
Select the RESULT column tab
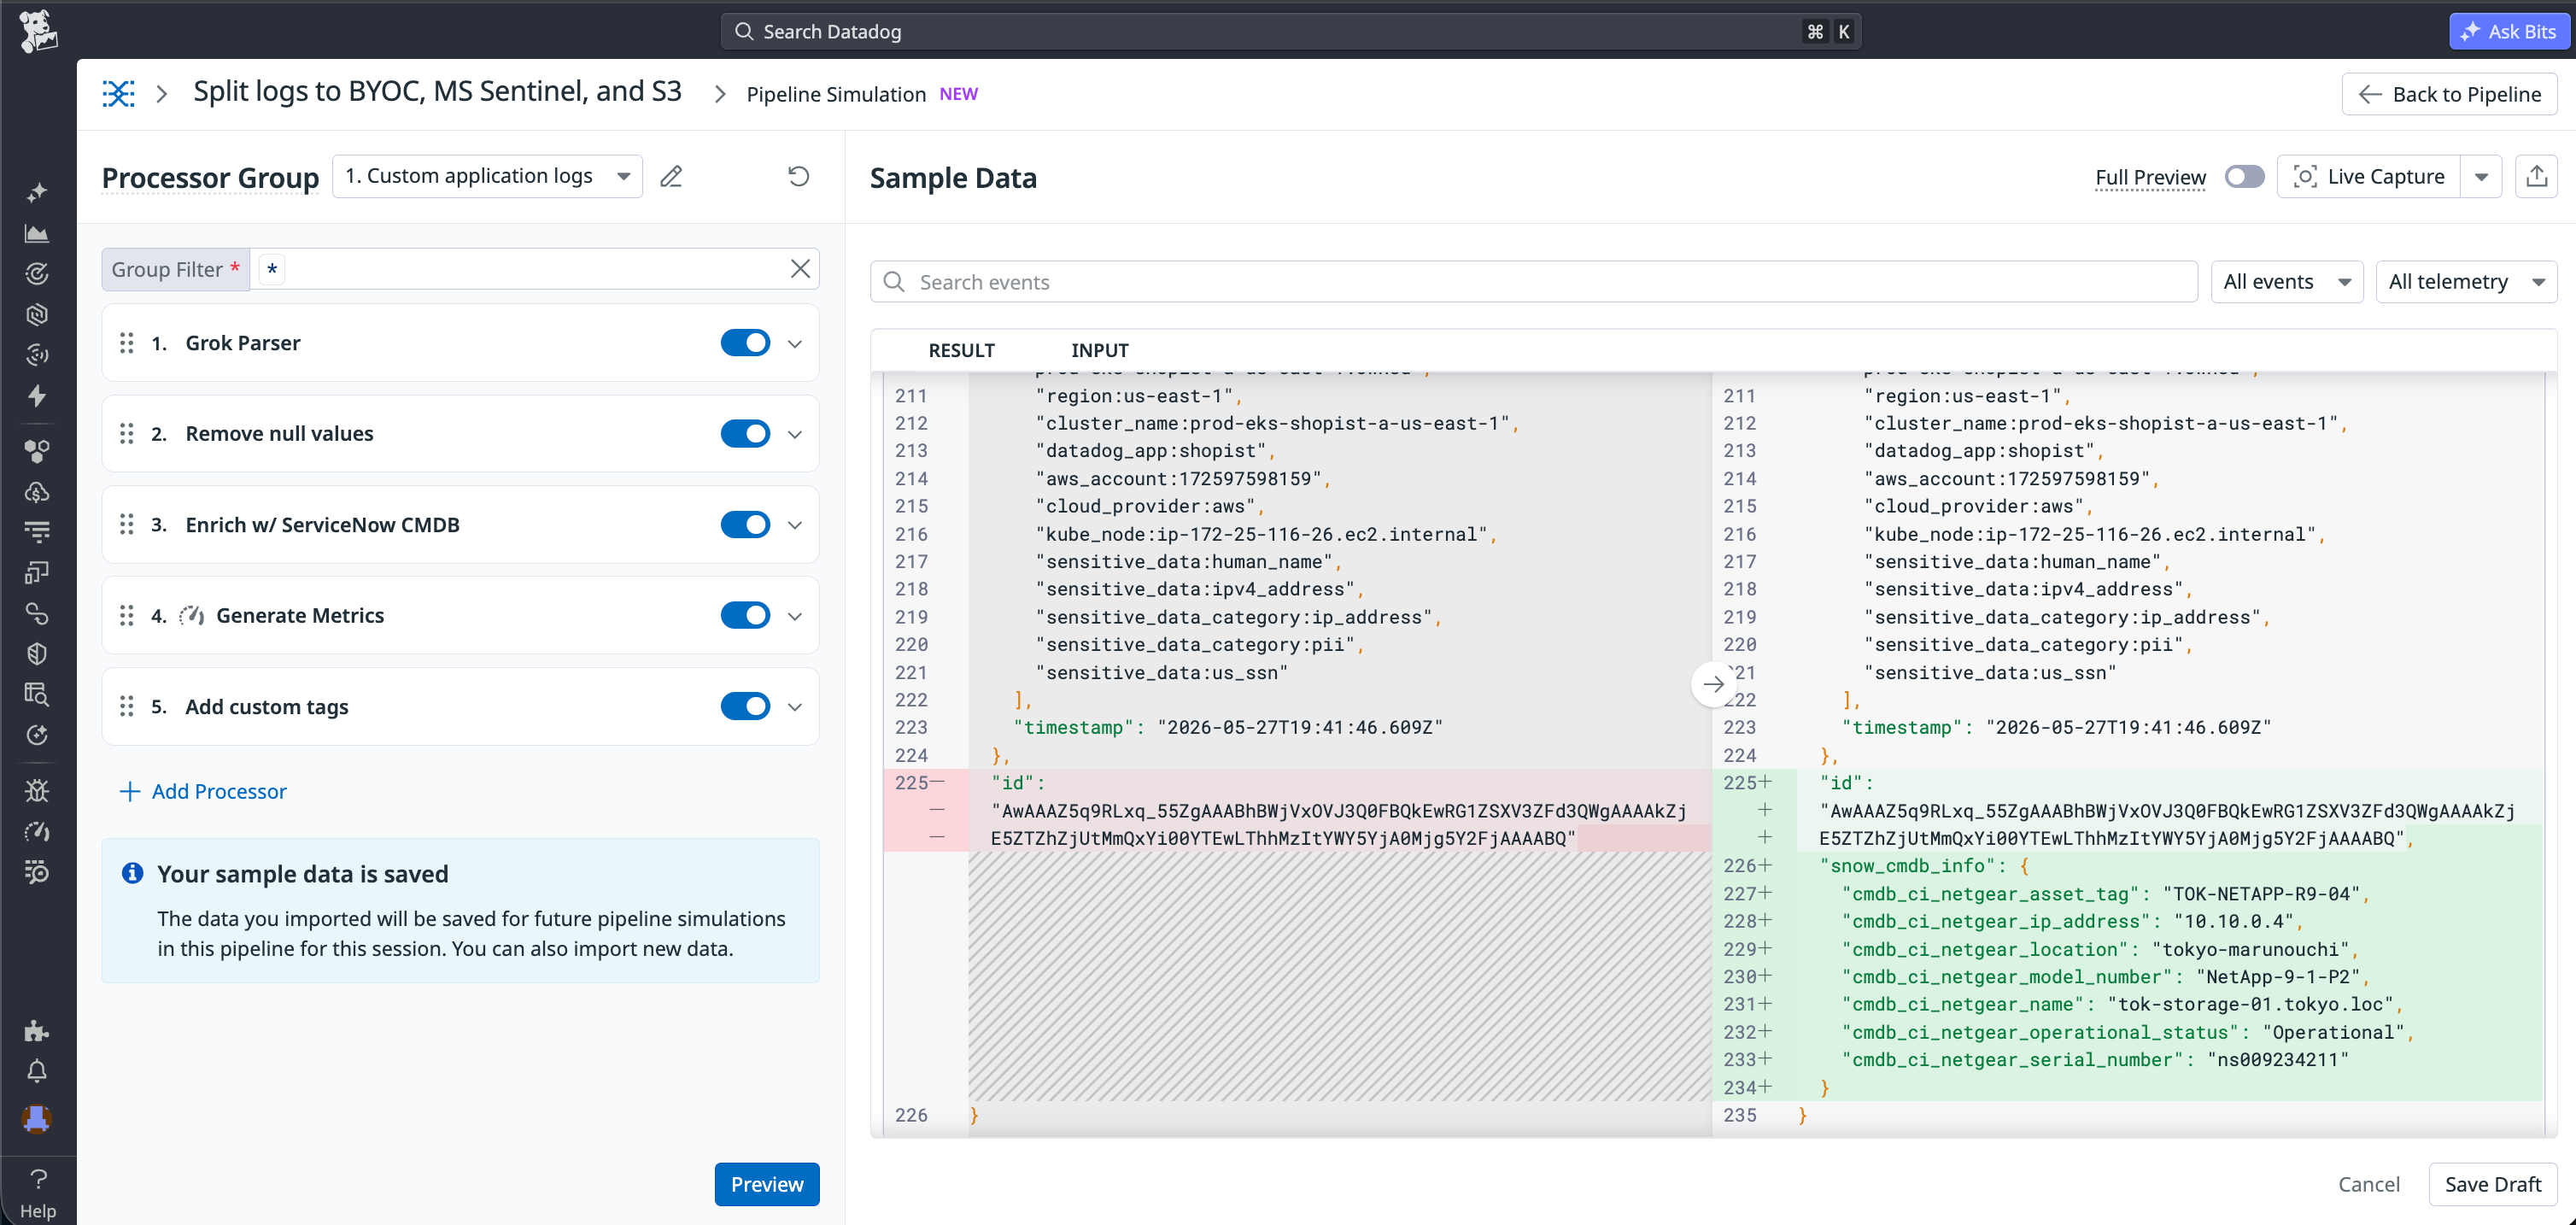pos(961,350)
